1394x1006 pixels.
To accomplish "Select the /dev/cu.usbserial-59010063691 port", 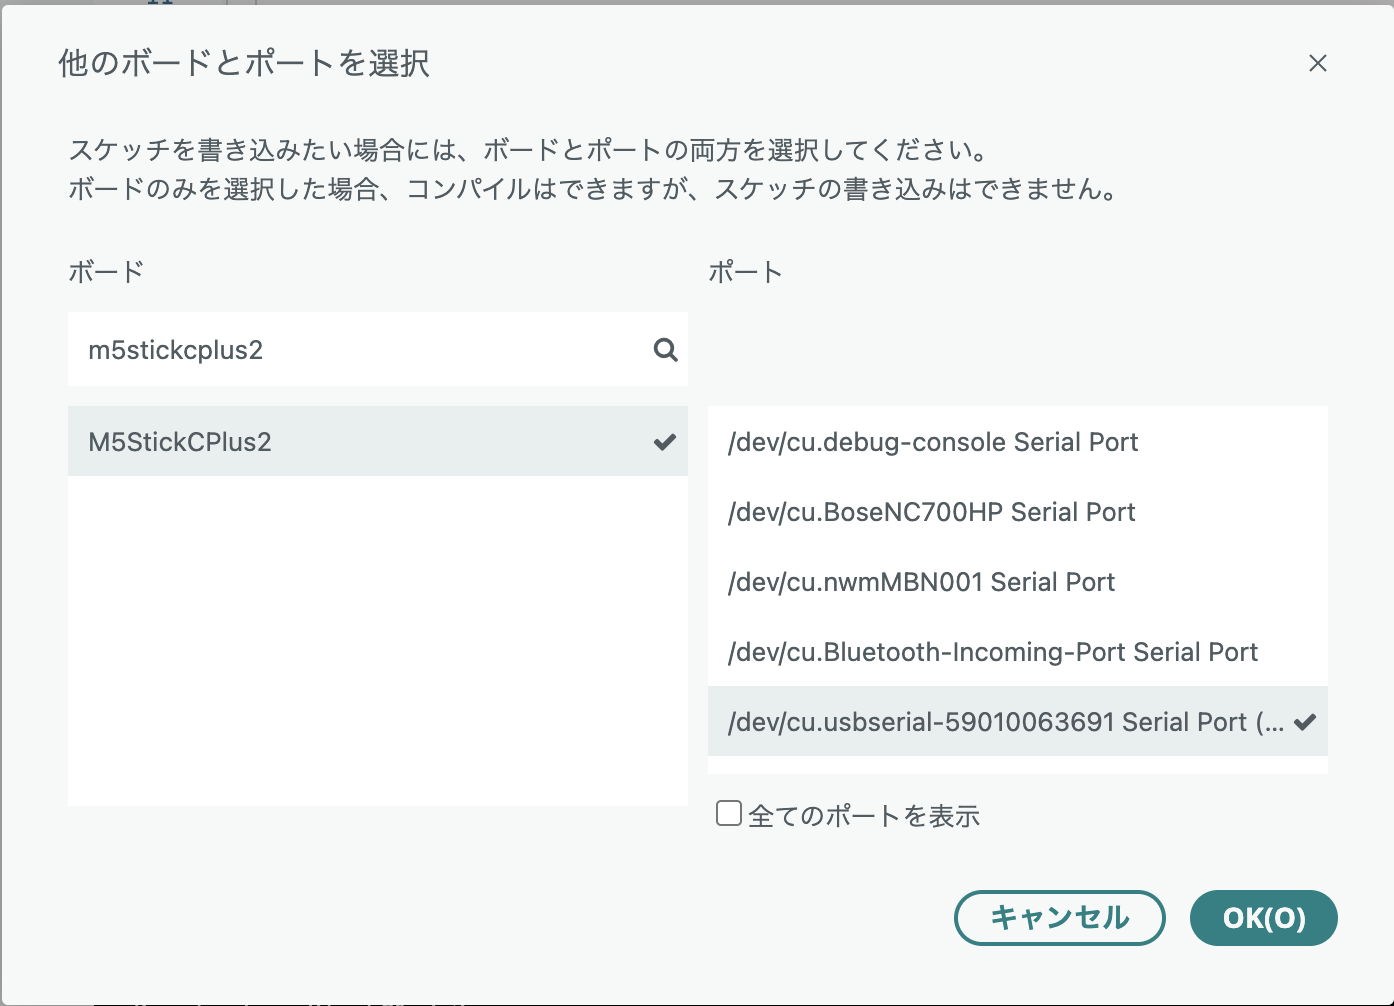I will (1018, 721).
